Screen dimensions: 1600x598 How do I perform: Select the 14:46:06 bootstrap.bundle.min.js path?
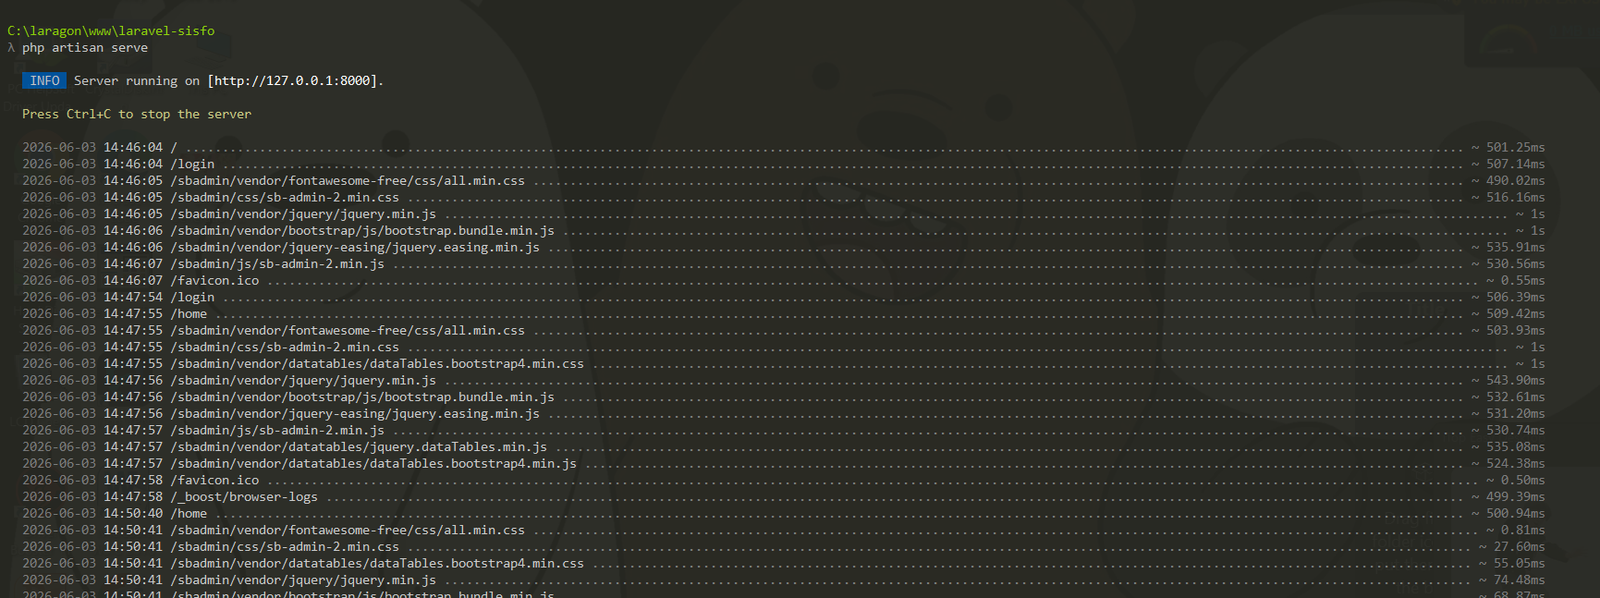point(362,230)
